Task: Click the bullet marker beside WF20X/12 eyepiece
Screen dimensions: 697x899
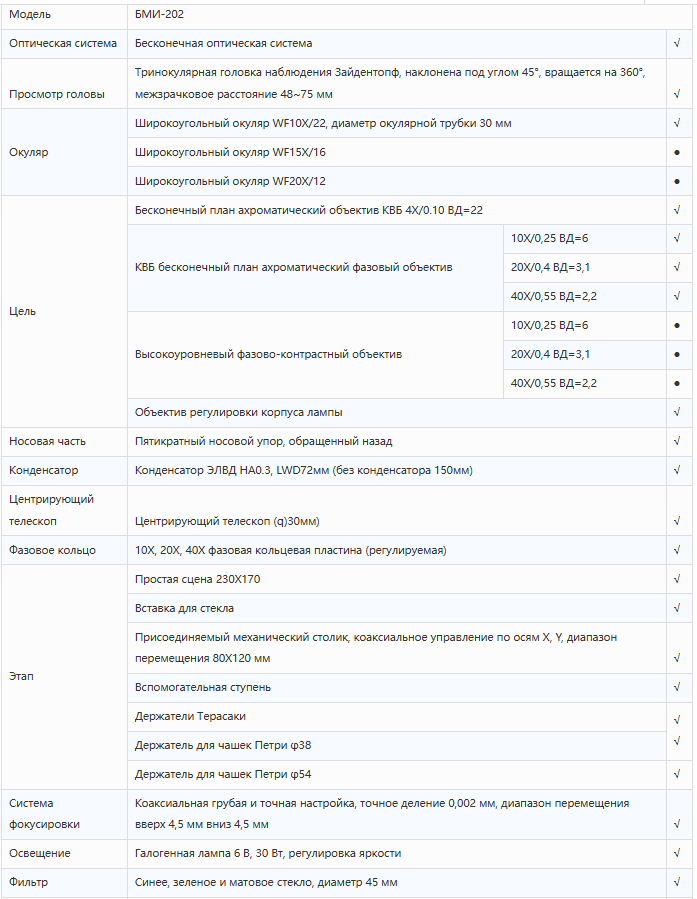Action: pos(678,181)
